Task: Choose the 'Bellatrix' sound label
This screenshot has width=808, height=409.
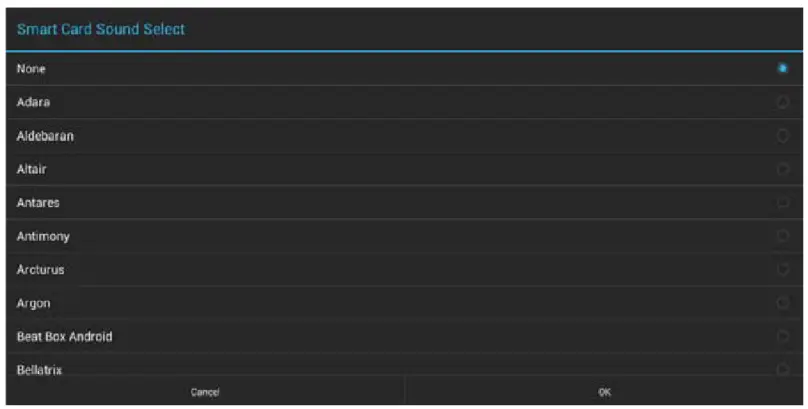Action: click(x=39, y=370)
